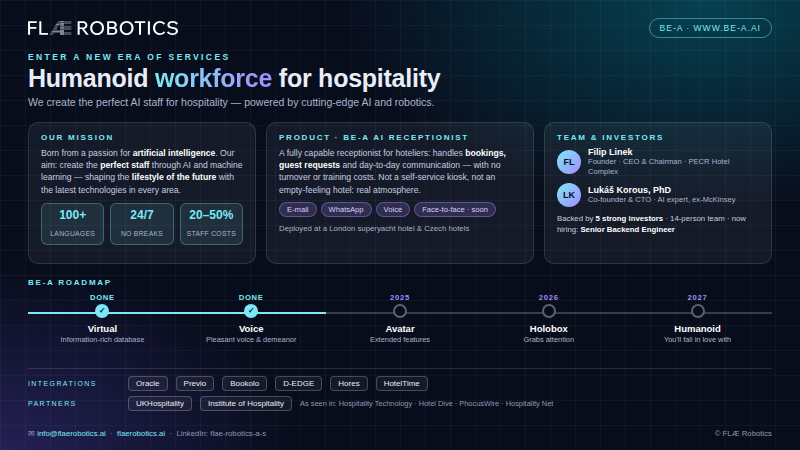800x450 pixels.
Task: Click the Avatar roadmap title
Action: [x=399, y=329]
